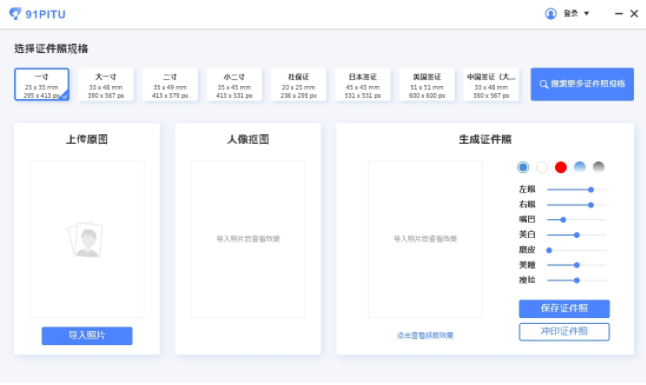Viewport: 646px width, 385px height.
Task: Select the 大一寸 photo size option
Action: [106, 85]
